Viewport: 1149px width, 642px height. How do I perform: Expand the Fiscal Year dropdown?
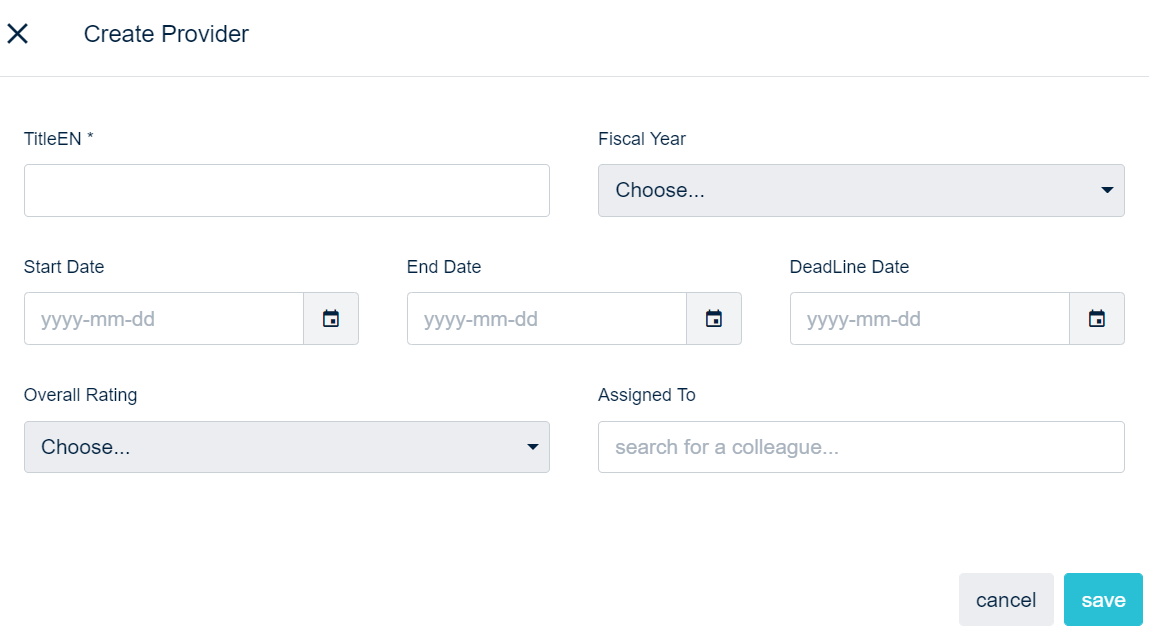coord(861,191)
